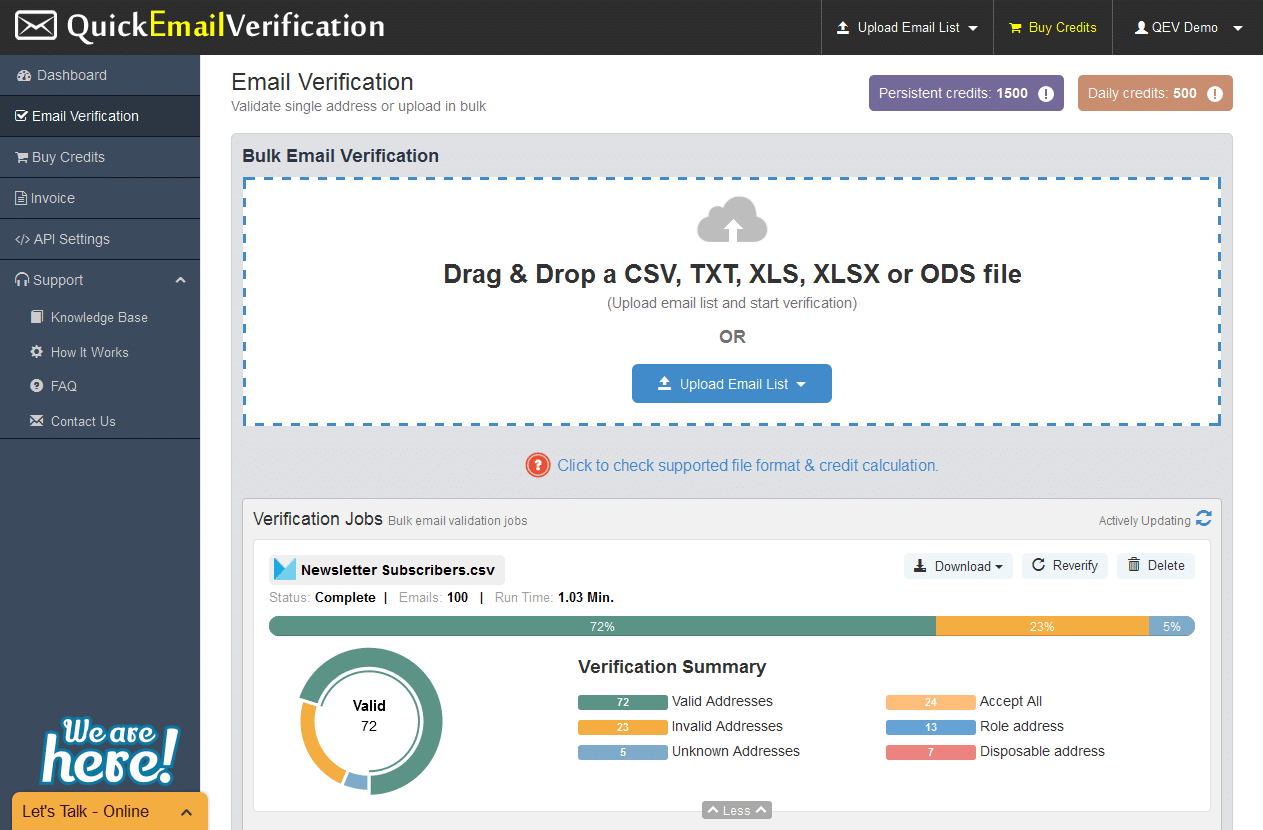
Task: Open the Invoice sidebar page
Action: click(100, 198)
